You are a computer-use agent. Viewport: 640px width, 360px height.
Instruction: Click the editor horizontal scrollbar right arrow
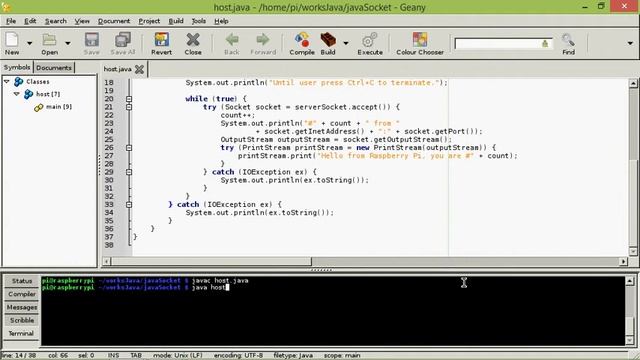point(623,261)
